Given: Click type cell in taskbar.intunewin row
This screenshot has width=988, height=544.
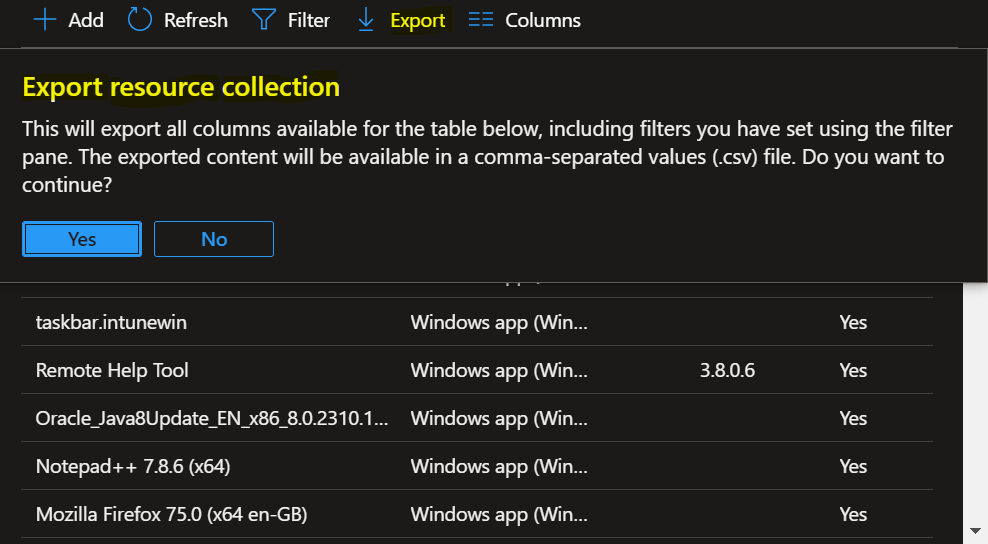Looking at the screenshot, I should [x=499, y=322].
